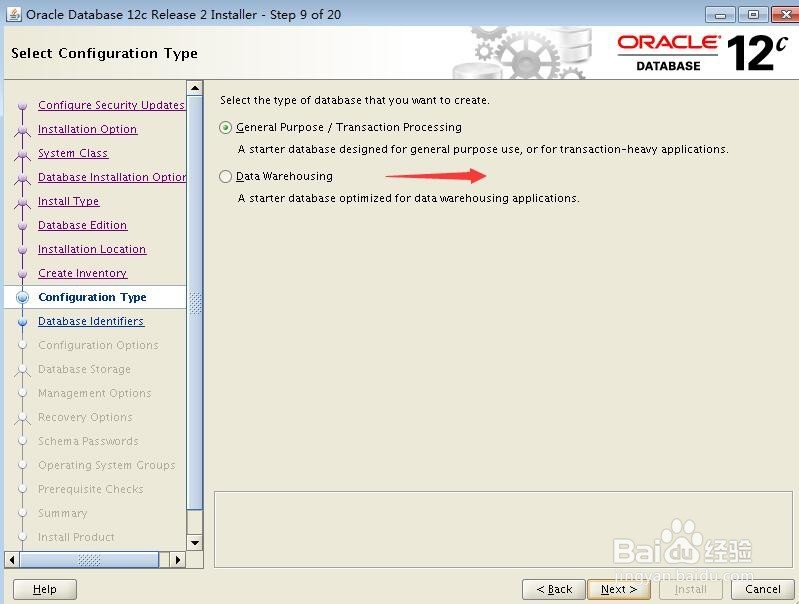Click the Installation Location step bullet icon
The width and height of the screenshot is (799, 604).
tap(22, 249)
